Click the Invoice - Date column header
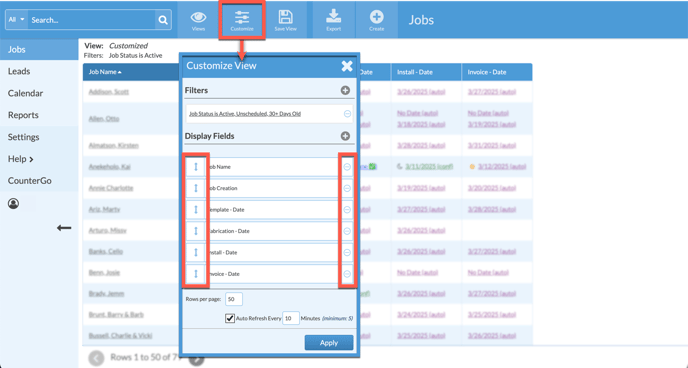 497,72
